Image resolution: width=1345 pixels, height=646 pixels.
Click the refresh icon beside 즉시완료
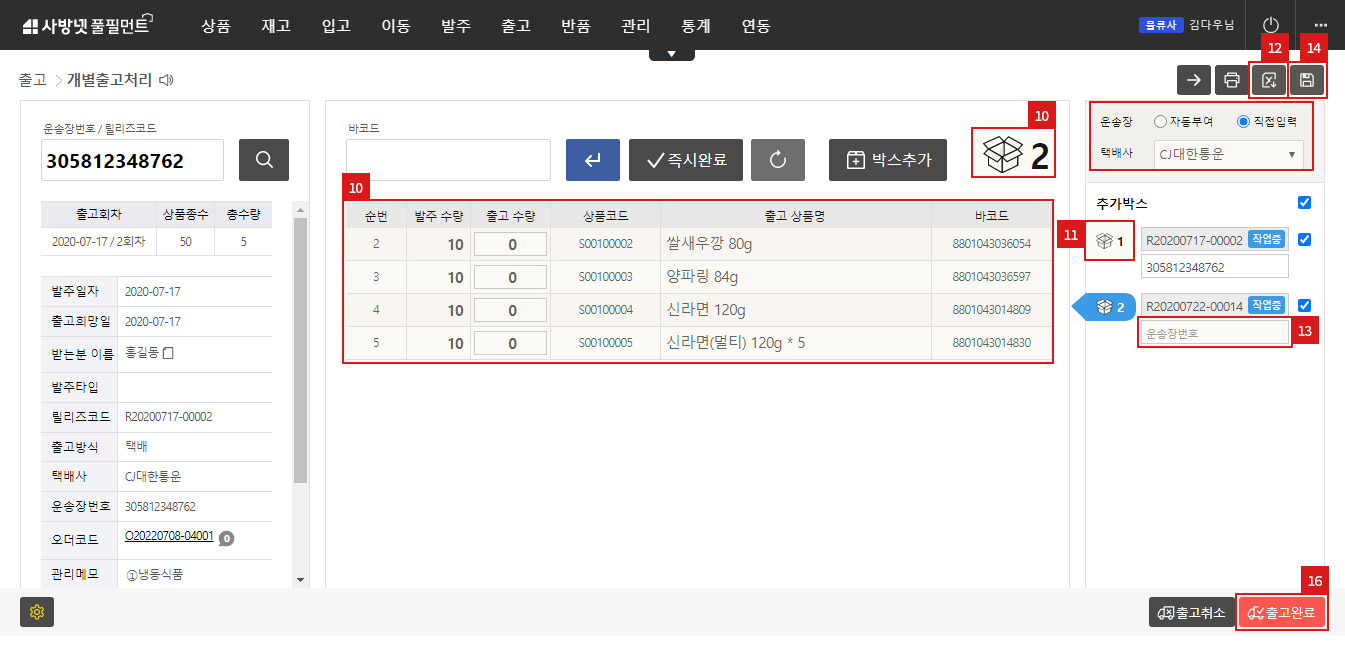coord(778,159)
